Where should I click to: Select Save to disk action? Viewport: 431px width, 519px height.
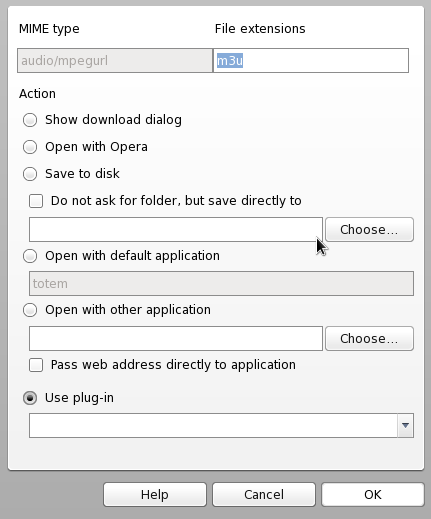pyautogui.click(x=30, y=174)
